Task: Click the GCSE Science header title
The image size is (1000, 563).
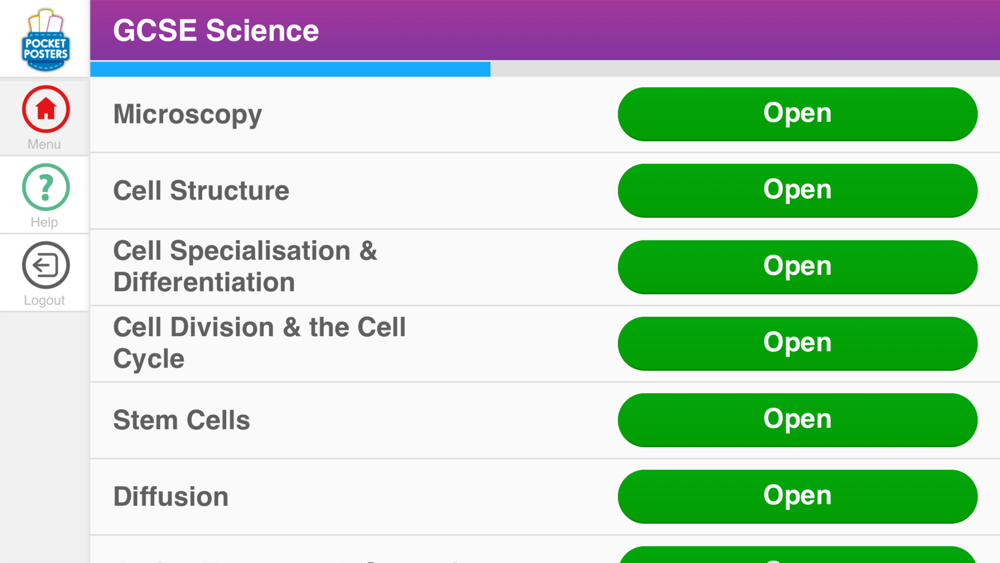Action: point(216,31)
